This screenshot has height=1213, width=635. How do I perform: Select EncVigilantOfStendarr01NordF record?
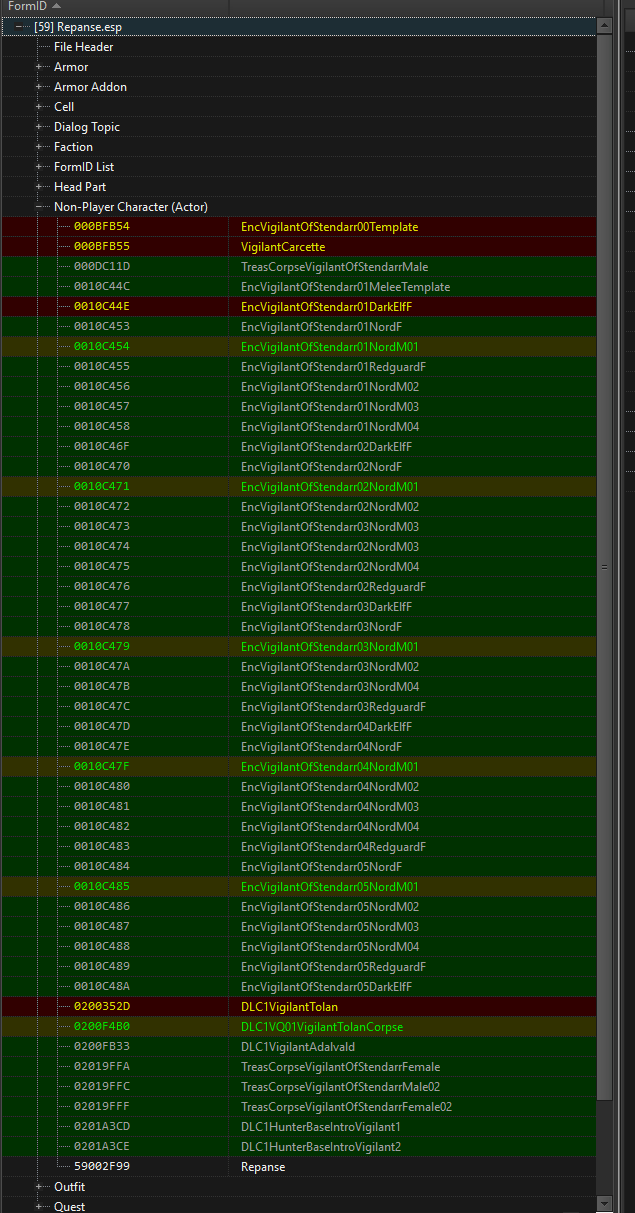(x=299, y=327)
